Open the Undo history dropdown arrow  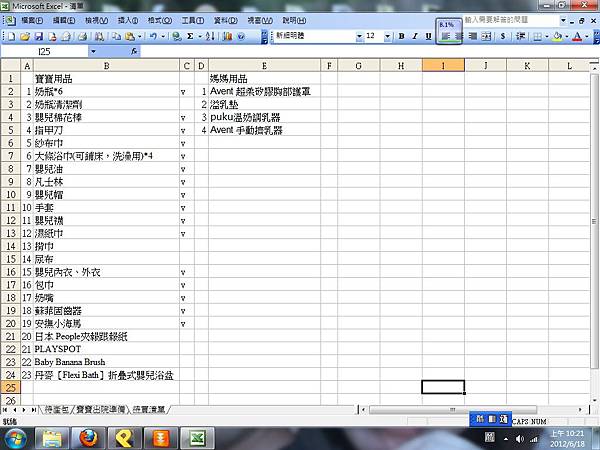click(163, 36)
